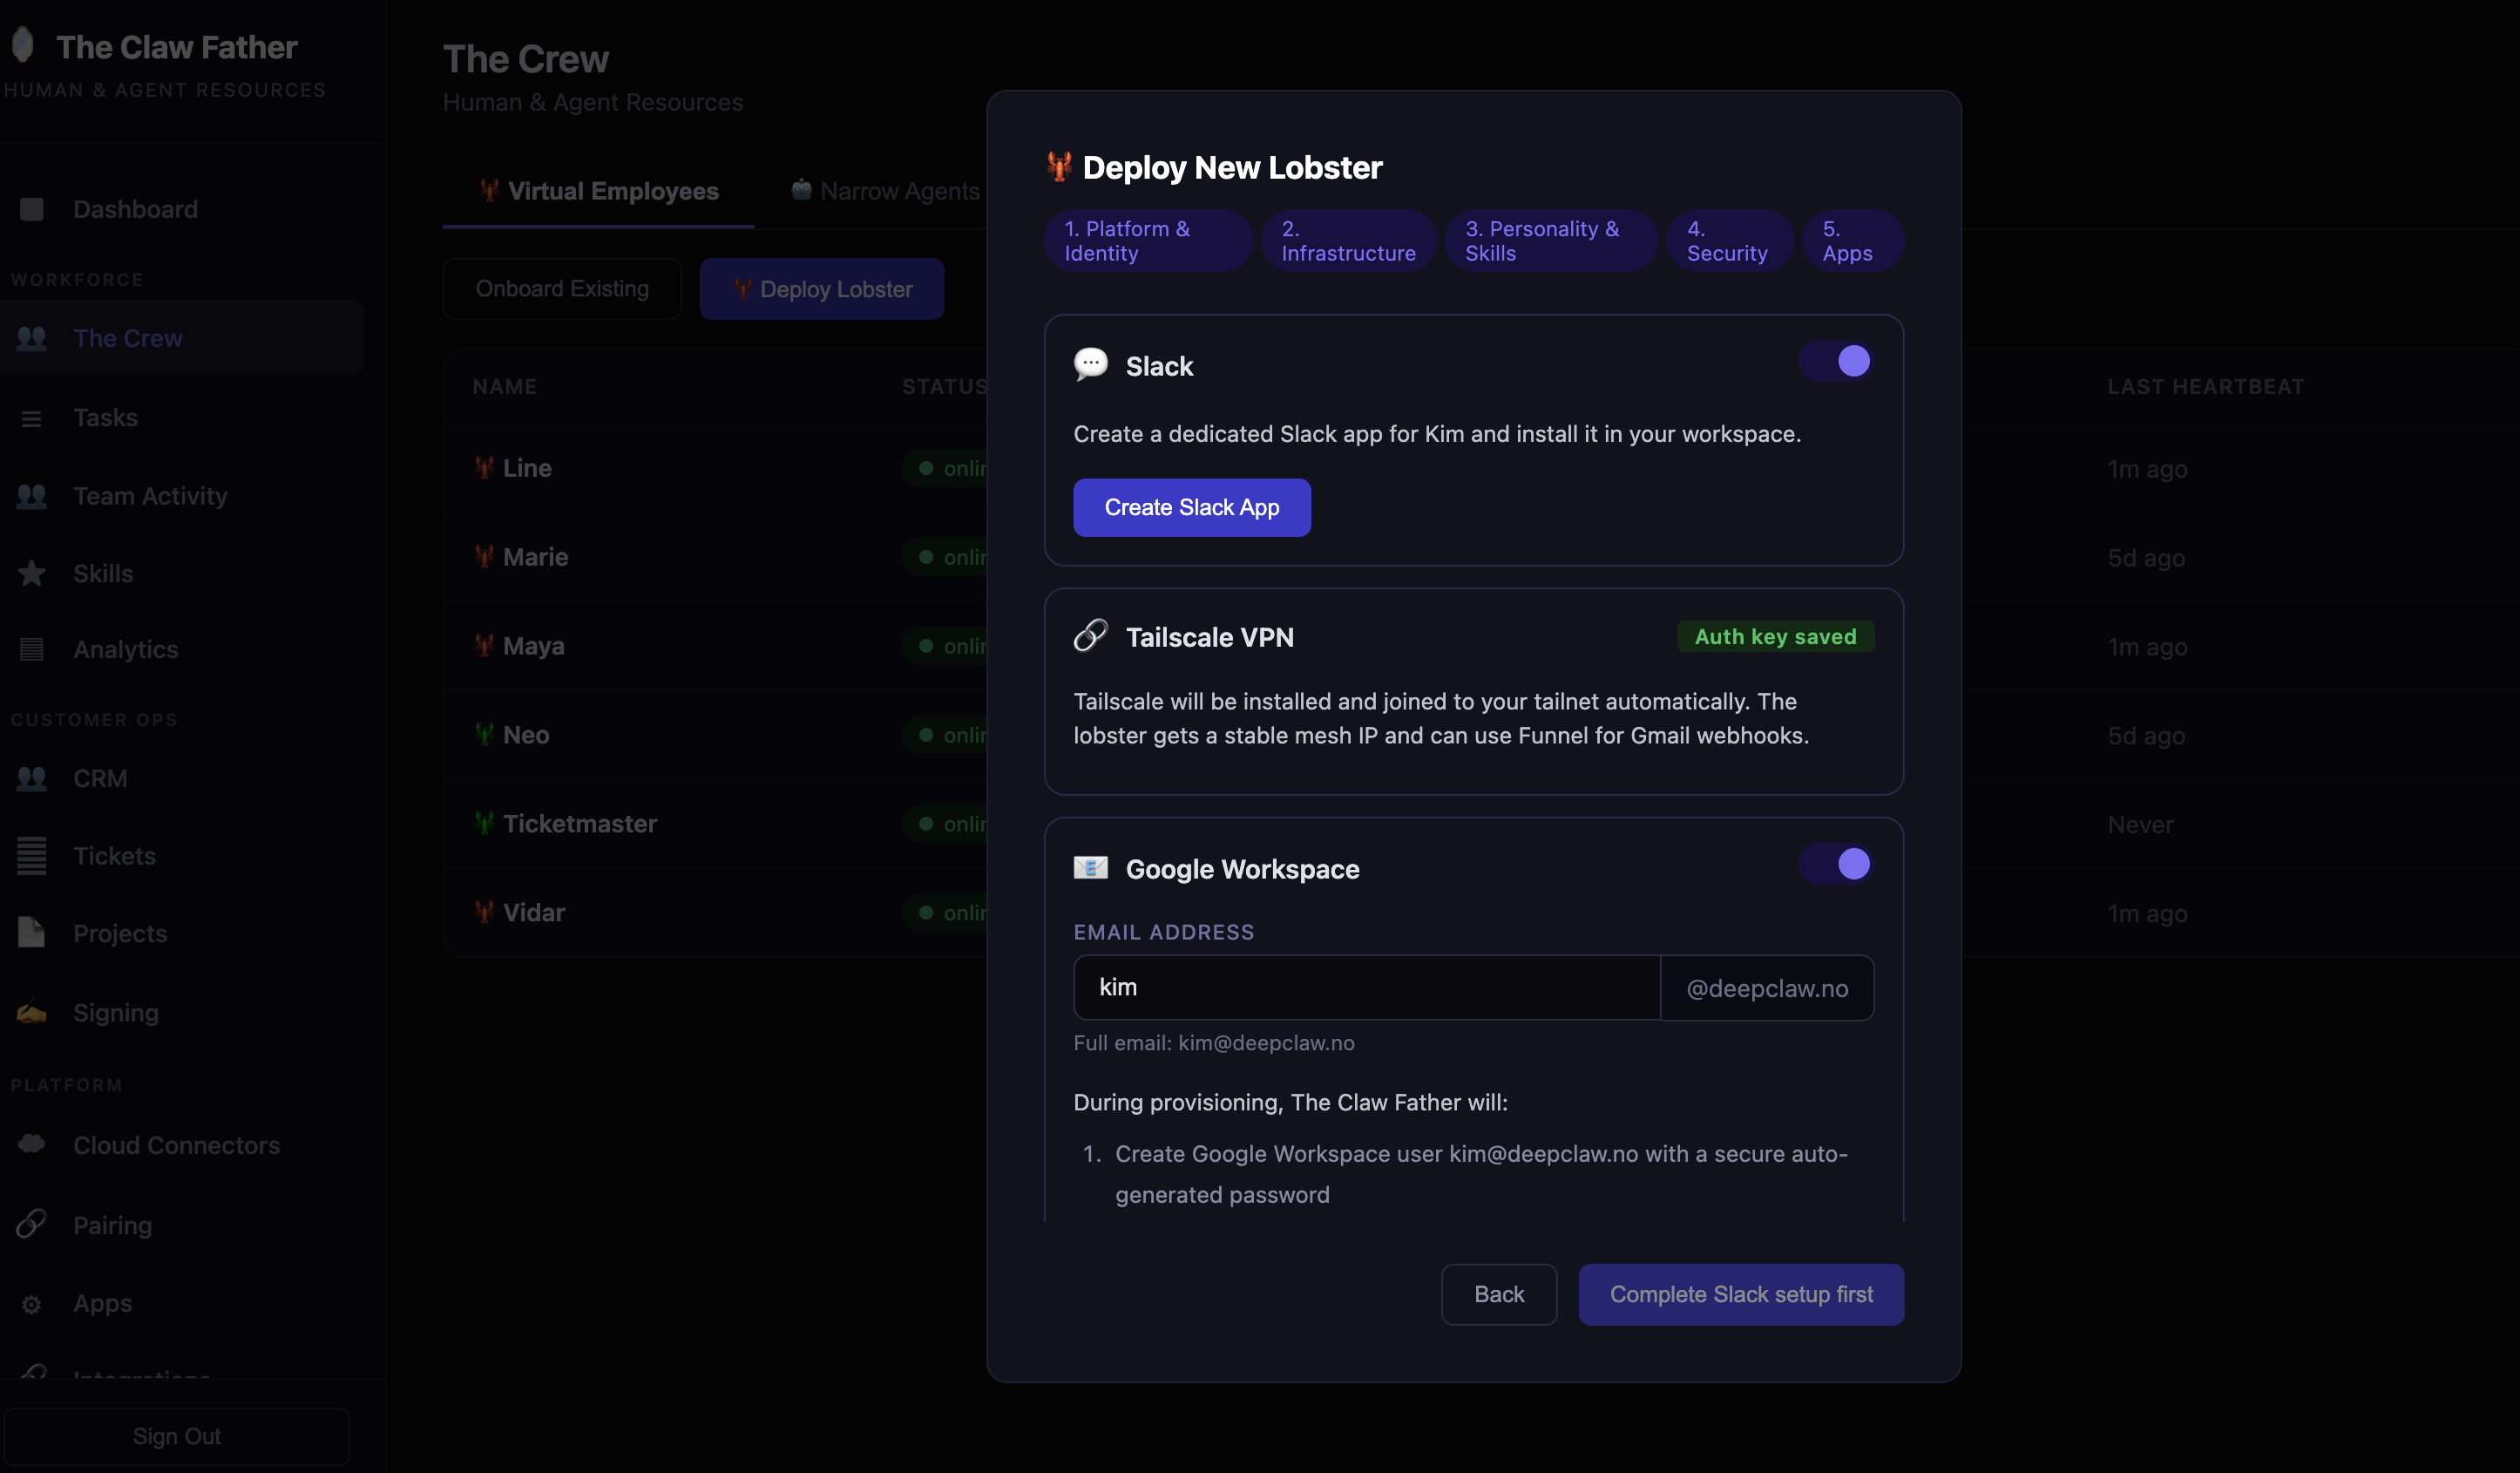Click the Analytics sidebar icon
Screen dimensions: 2520x1473
[x=31, y=649]
